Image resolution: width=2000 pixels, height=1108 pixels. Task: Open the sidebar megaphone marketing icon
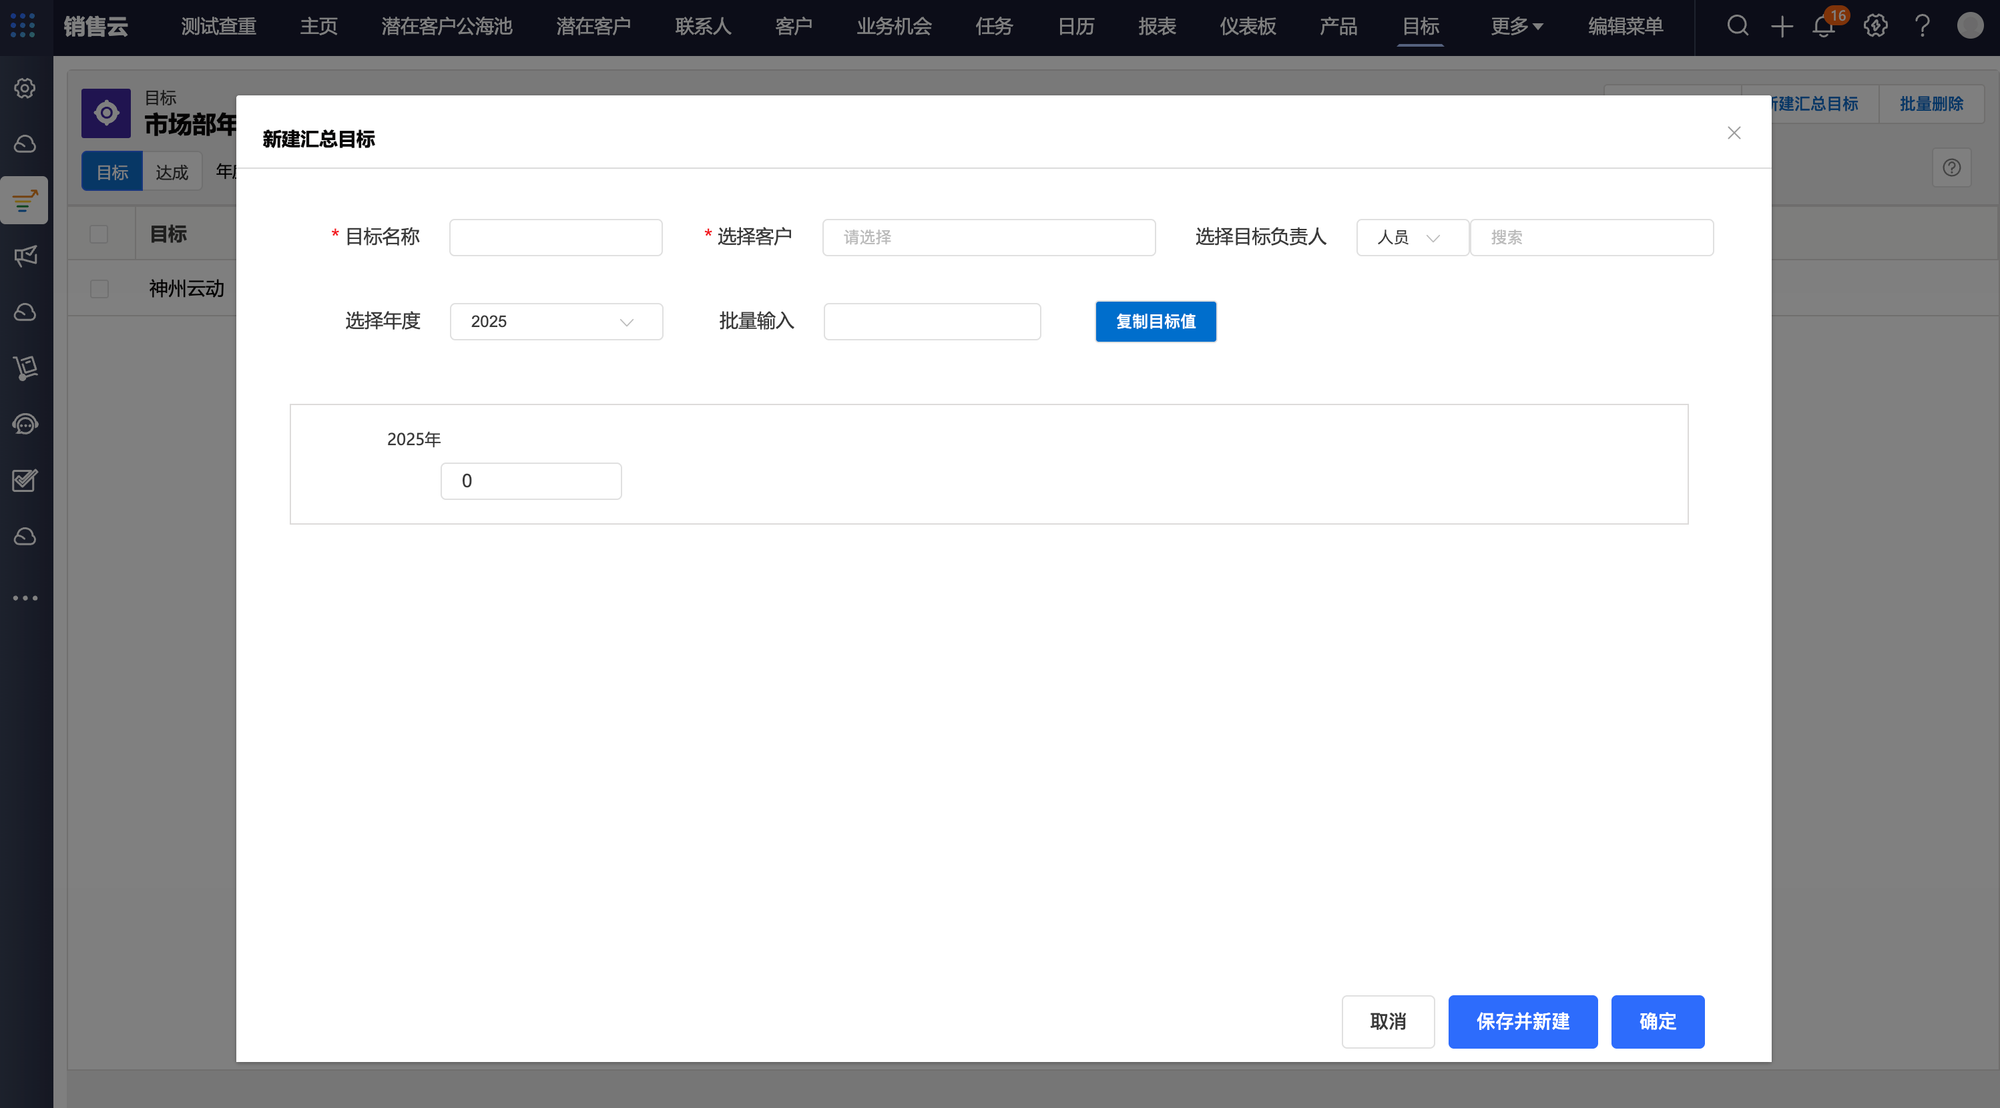[26, 256]
